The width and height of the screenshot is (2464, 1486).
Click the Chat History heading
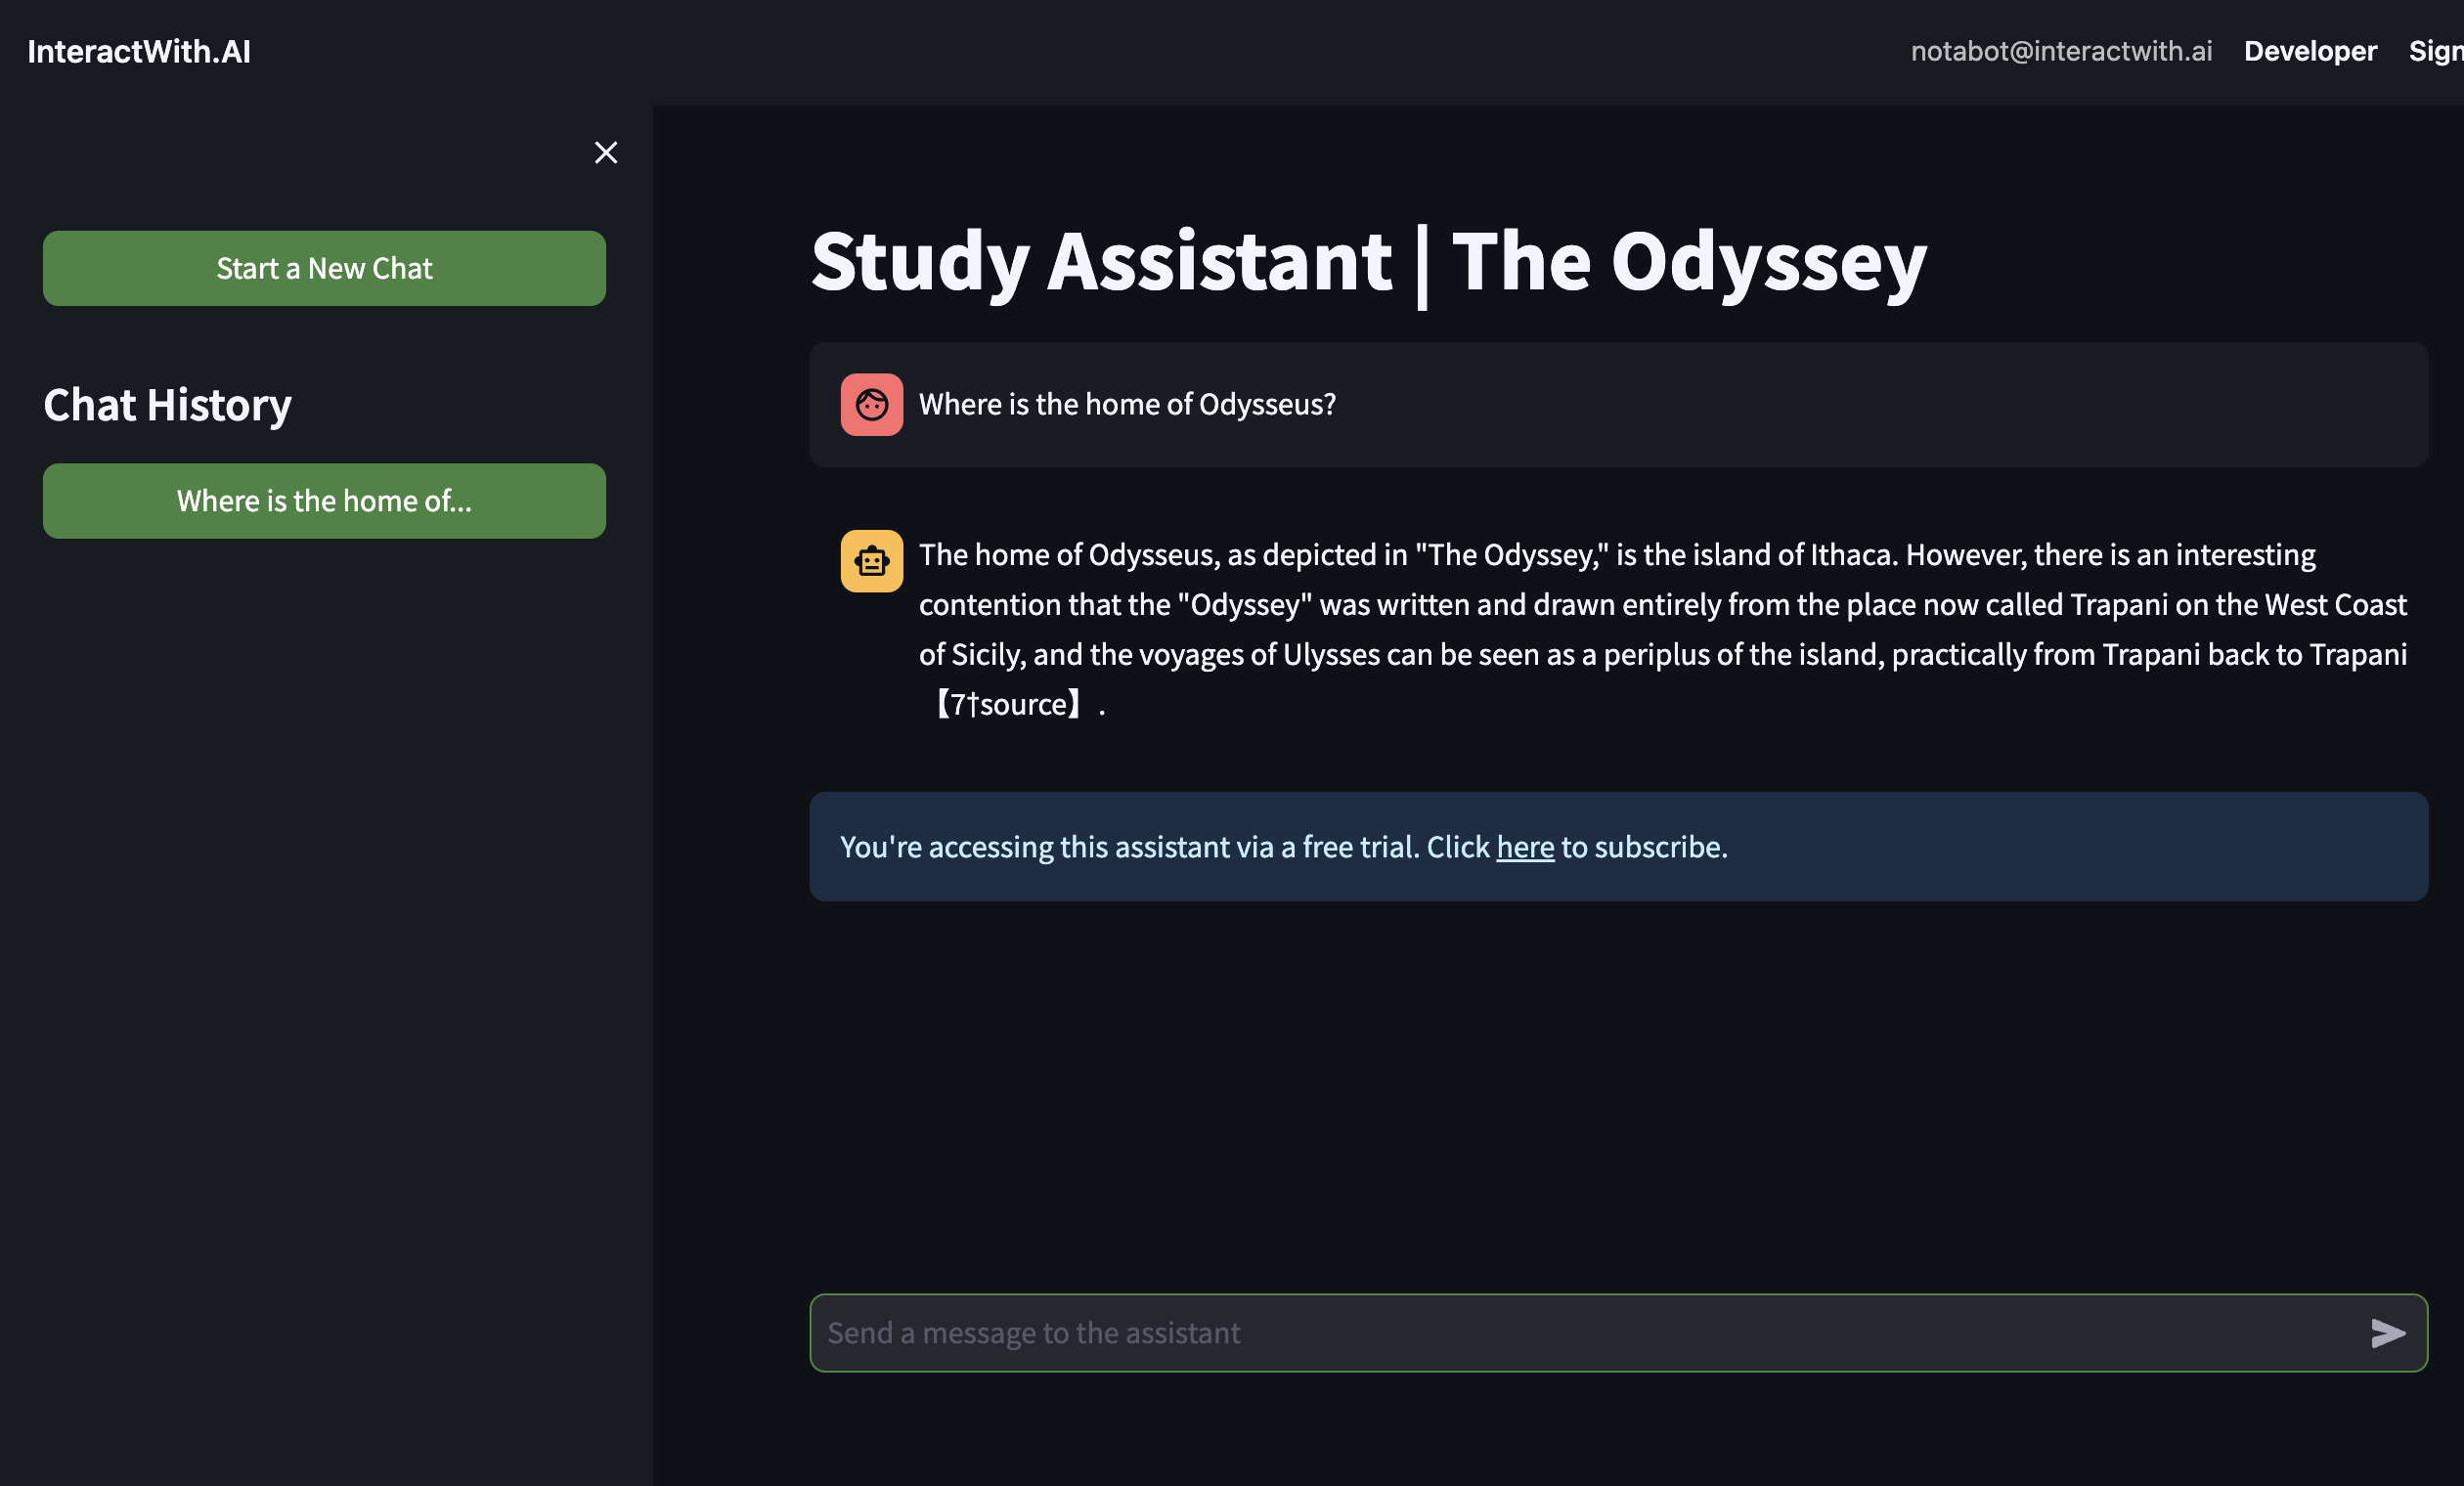(167, 405)
